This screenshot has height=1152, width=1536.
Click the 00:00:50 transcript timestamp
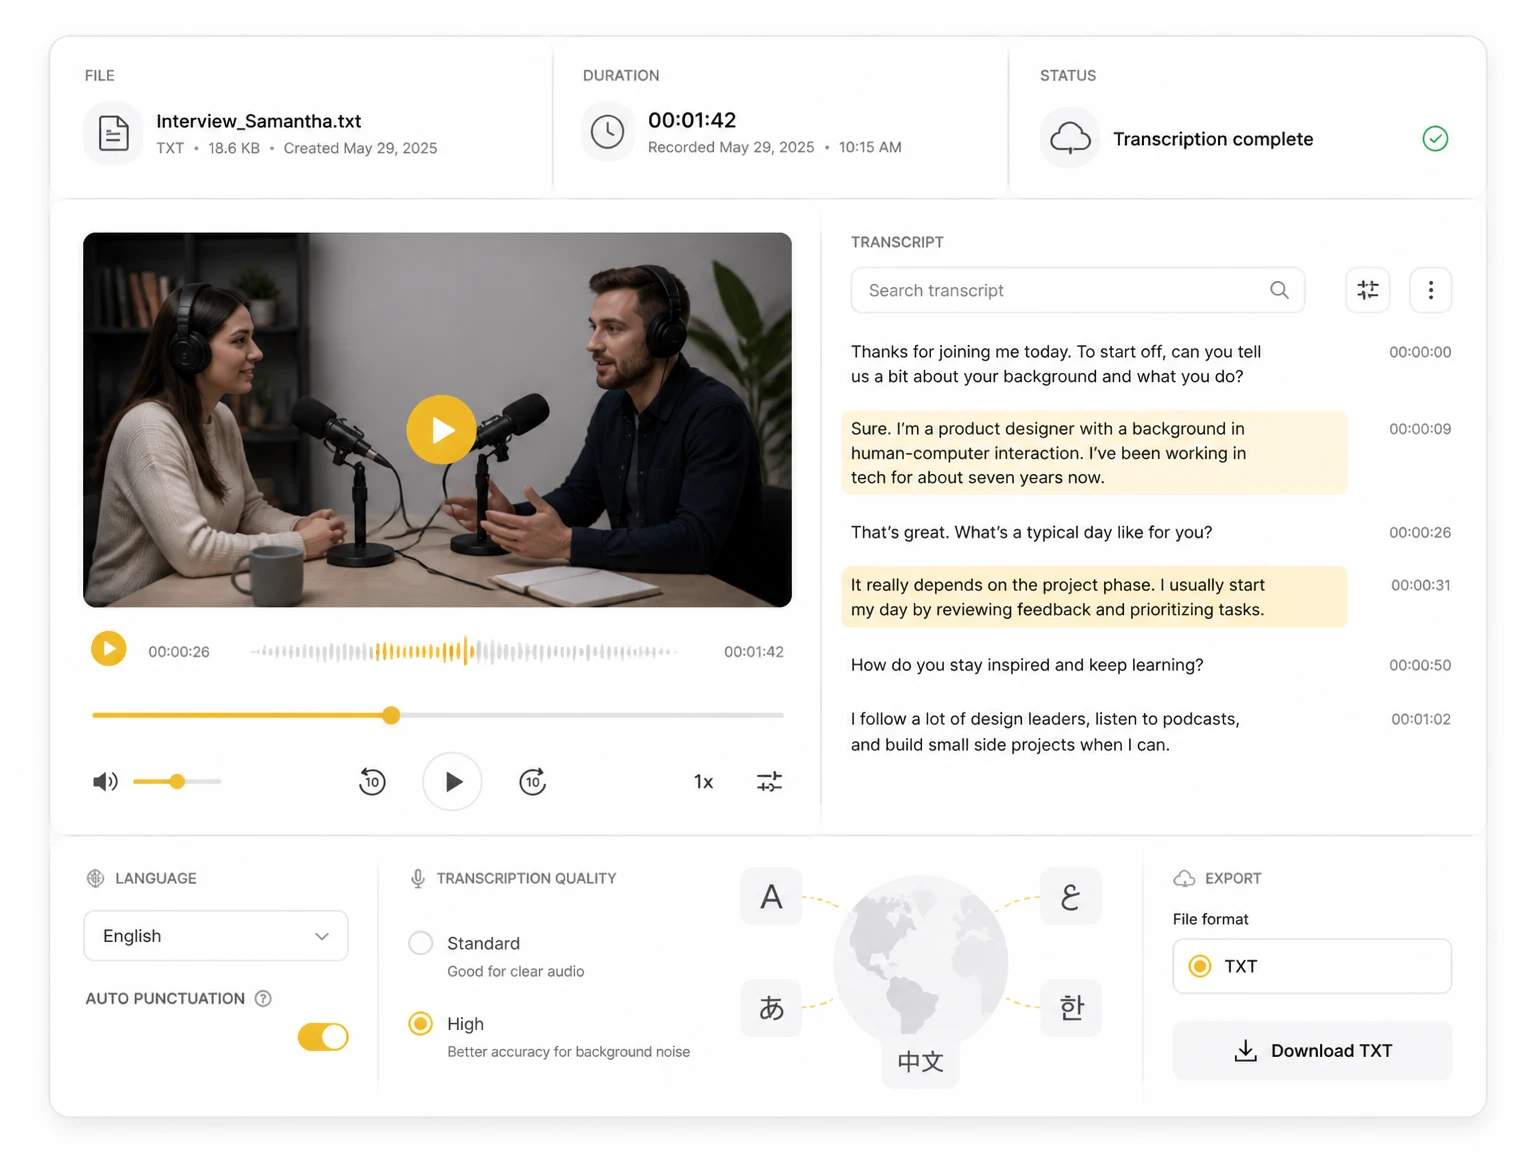click(x=1420, y=665)
